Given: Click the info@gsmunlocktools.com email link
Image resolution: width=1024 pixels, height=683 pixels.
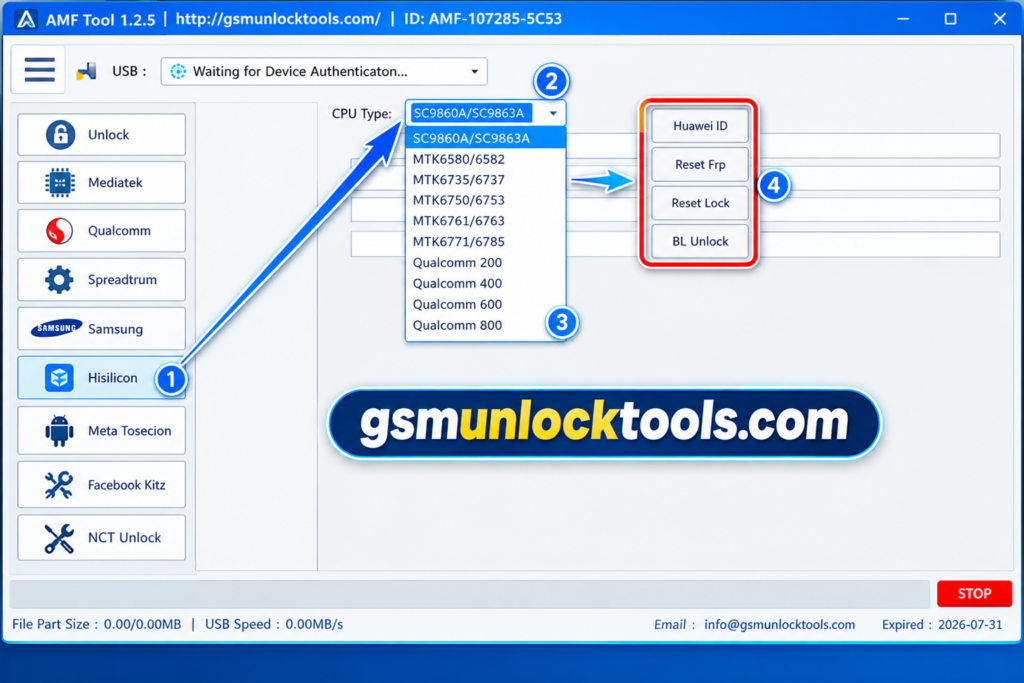Looking at the screenshot, I should [779, 625].
